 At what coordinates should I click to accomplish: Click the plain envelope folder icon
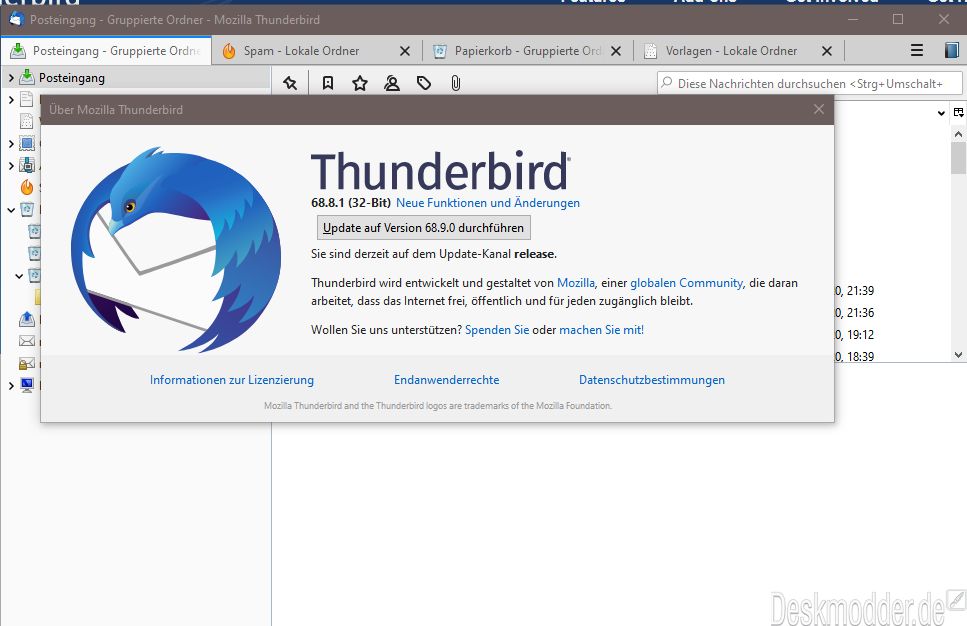click(27, 341)
